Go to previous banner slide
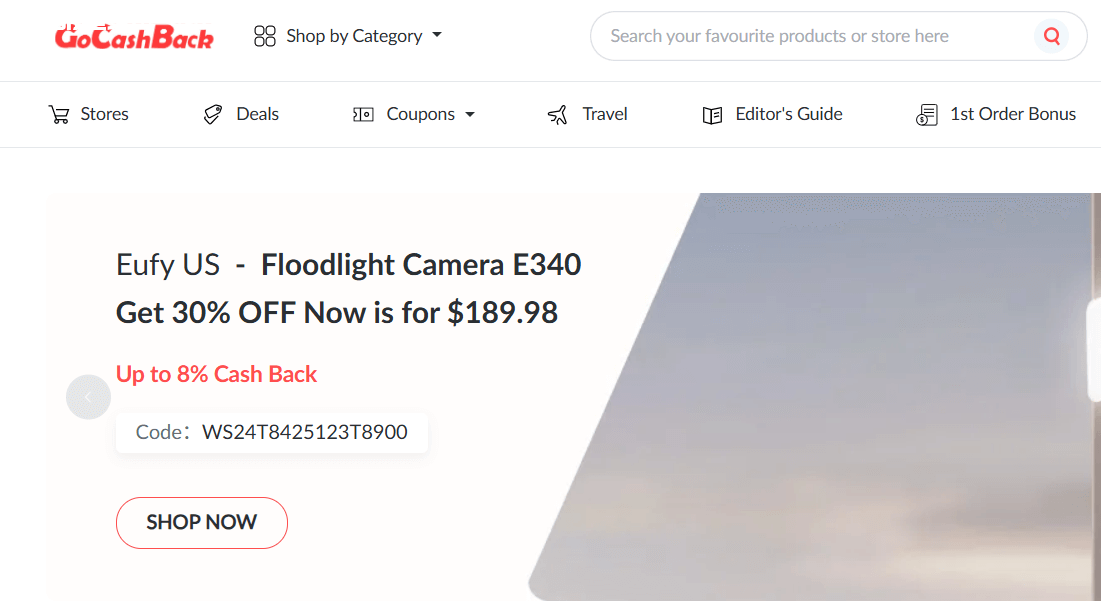Viewport: 1101px width, 614px height. pyautogui.click(x=88, y=397)
